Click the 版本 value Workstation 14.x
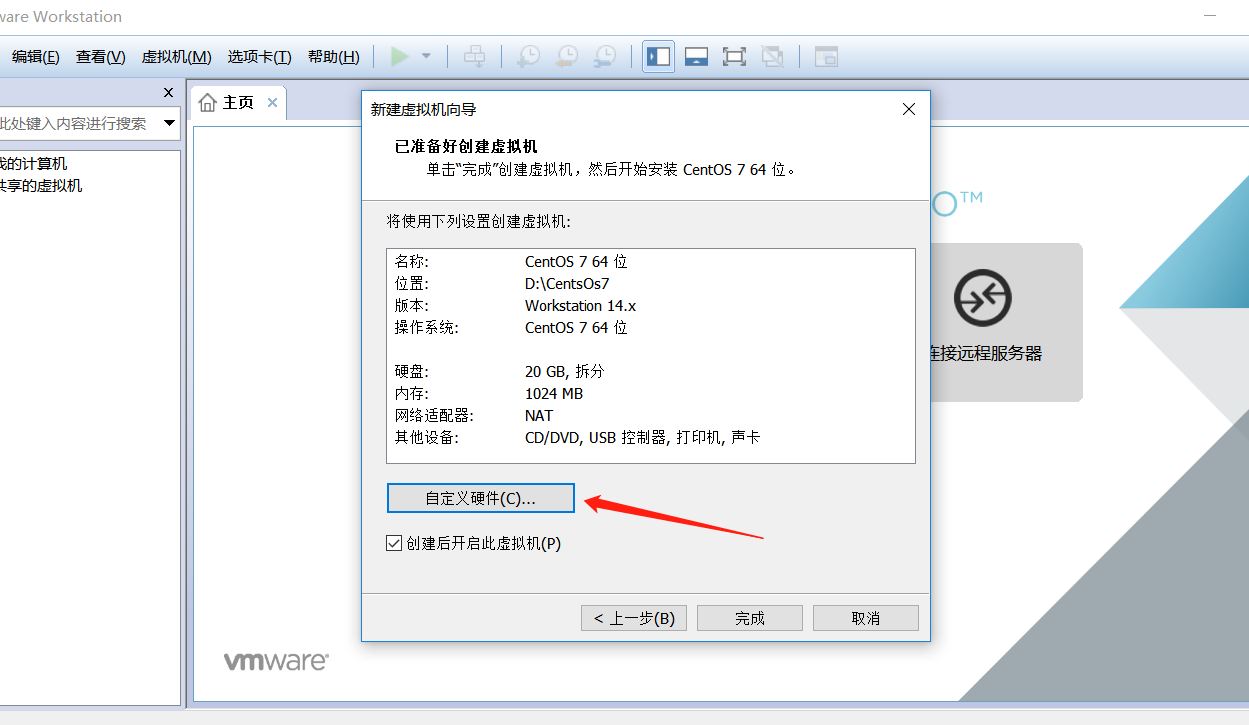Screen dimensions: 1249x725 pyautogui.click(x=581, y=306)
